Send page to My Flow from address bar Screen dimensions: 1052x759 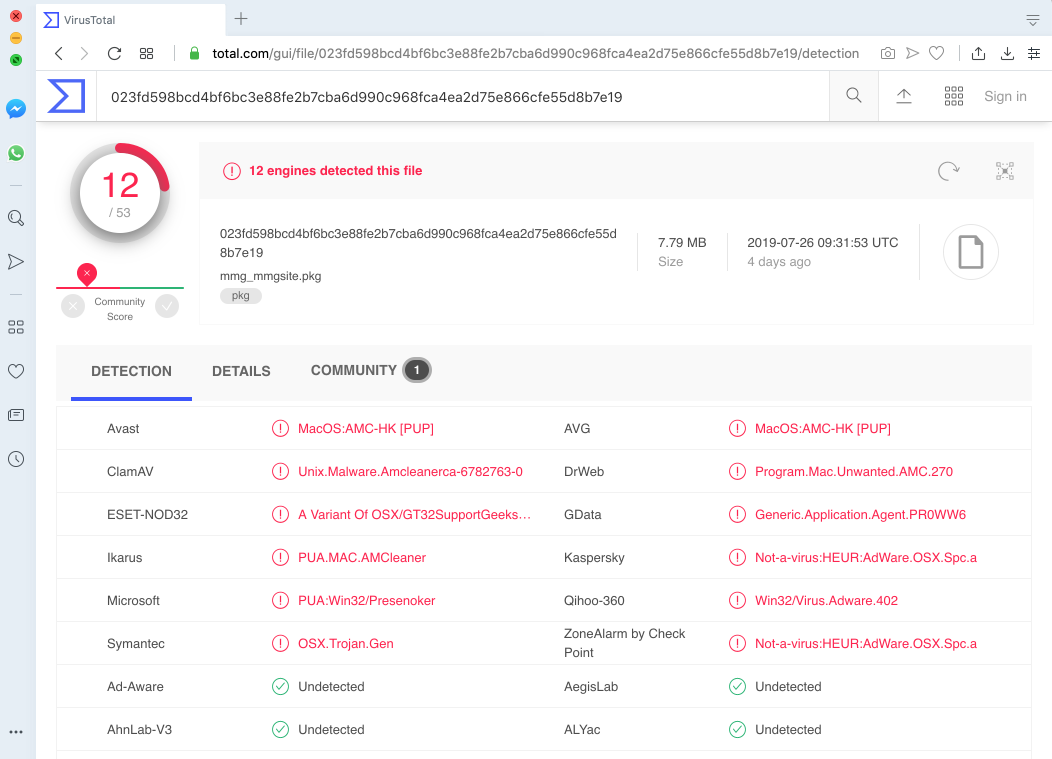912,54
